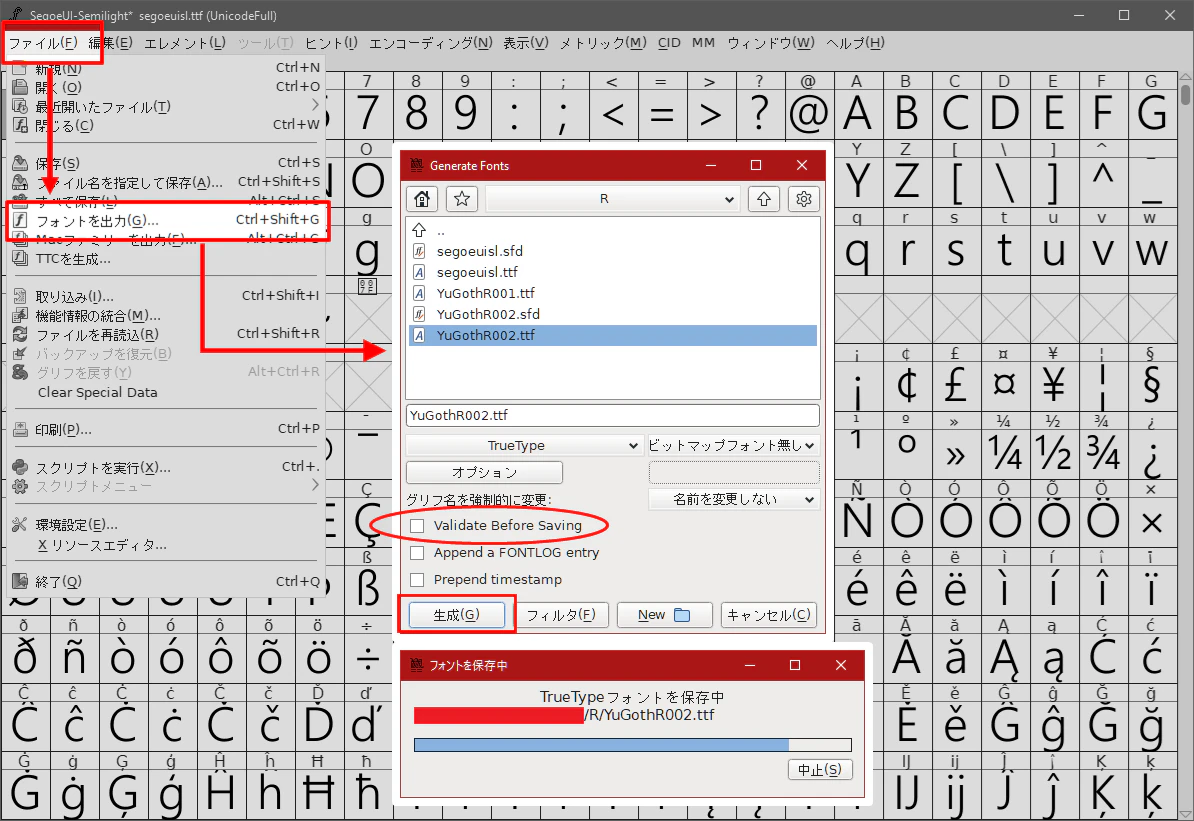Choose ファイル名を指定して保存(A) from File menu
The image size is (1194, 821).
168,182
